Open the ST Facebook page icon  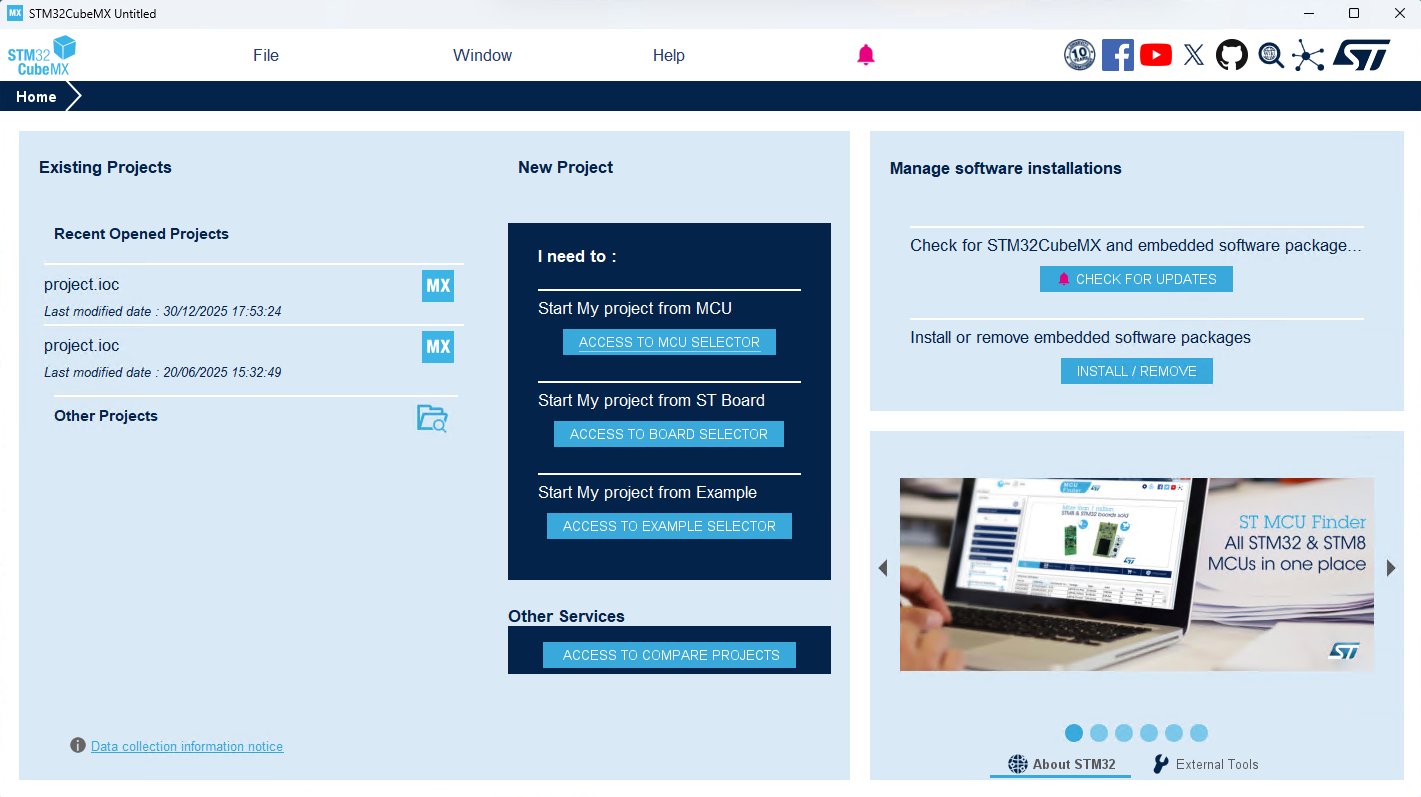(x=1117, y=55)
